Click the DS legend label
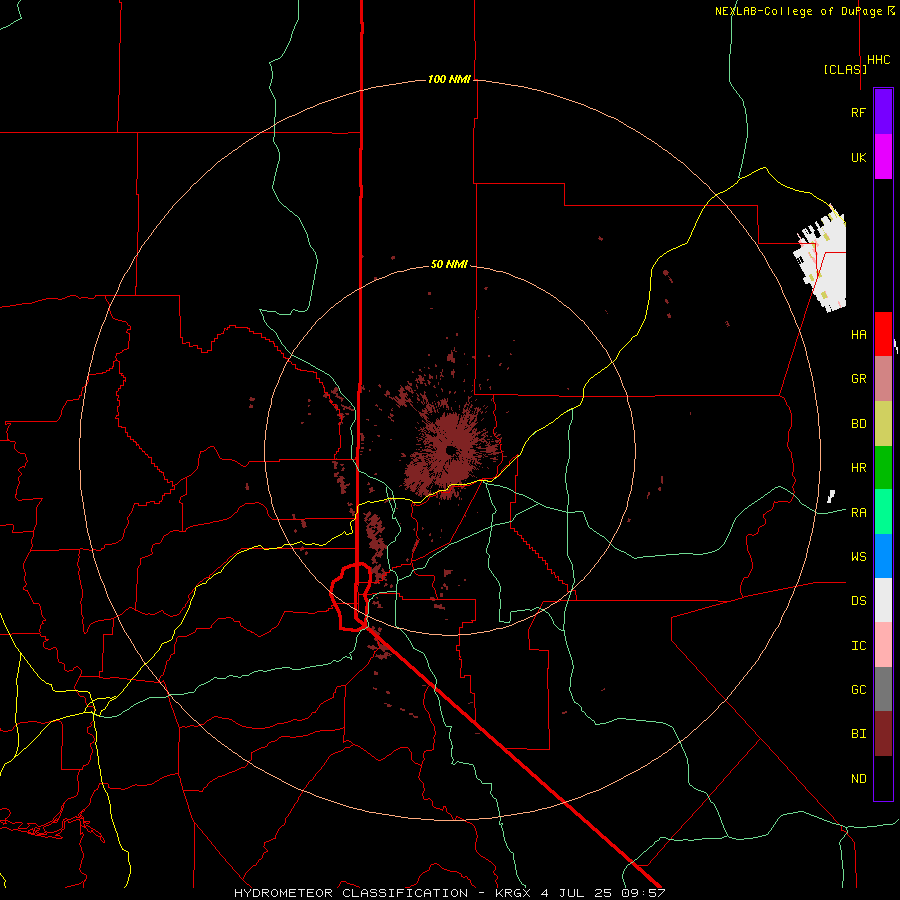The image size is (900, 900). [x=858, y=601]
